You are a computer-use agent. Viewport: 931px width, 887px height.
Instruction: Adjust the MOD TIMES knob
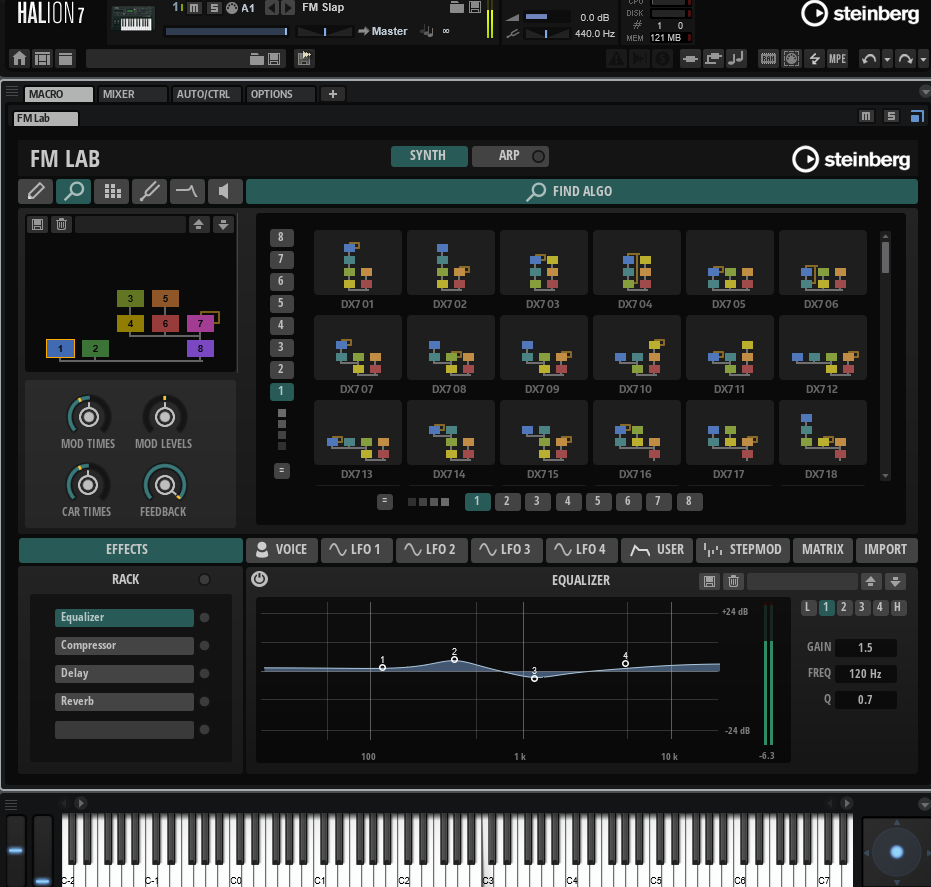coord(88,416)
